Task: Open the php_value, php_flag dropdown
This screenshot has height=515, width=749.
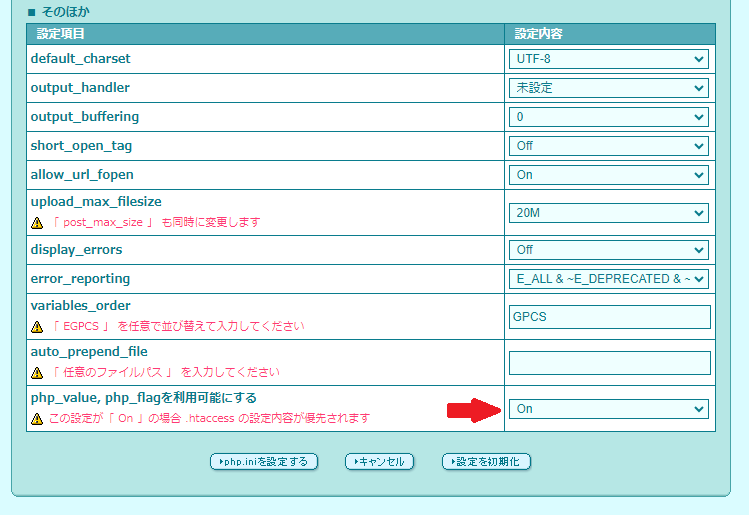Action: [x=609, y=409]
